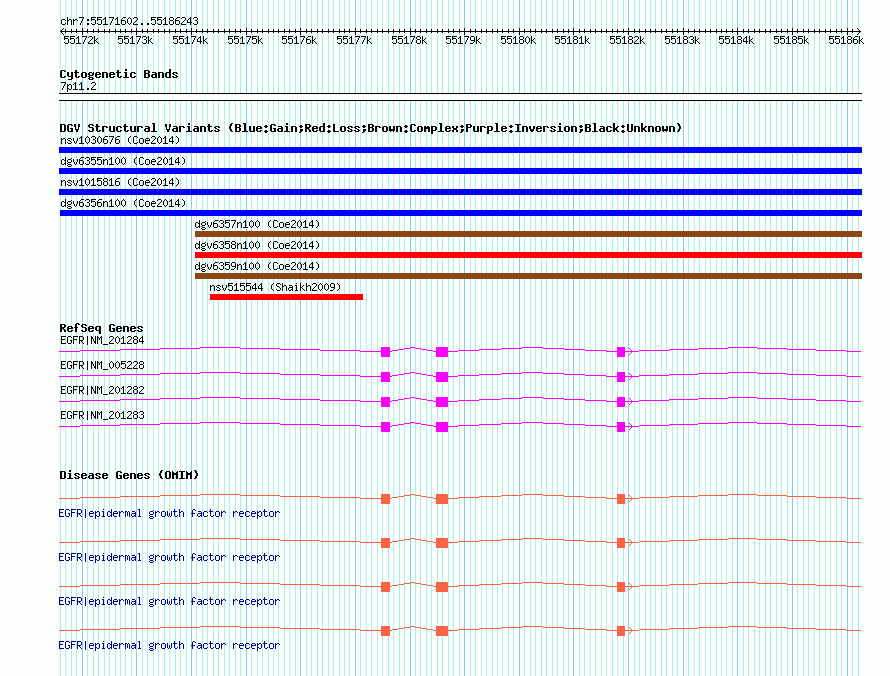Click the nsv1030676 (Coe2014) blue gain bar
This screenshot has height=676, width=890.
(x=460, y=150)
